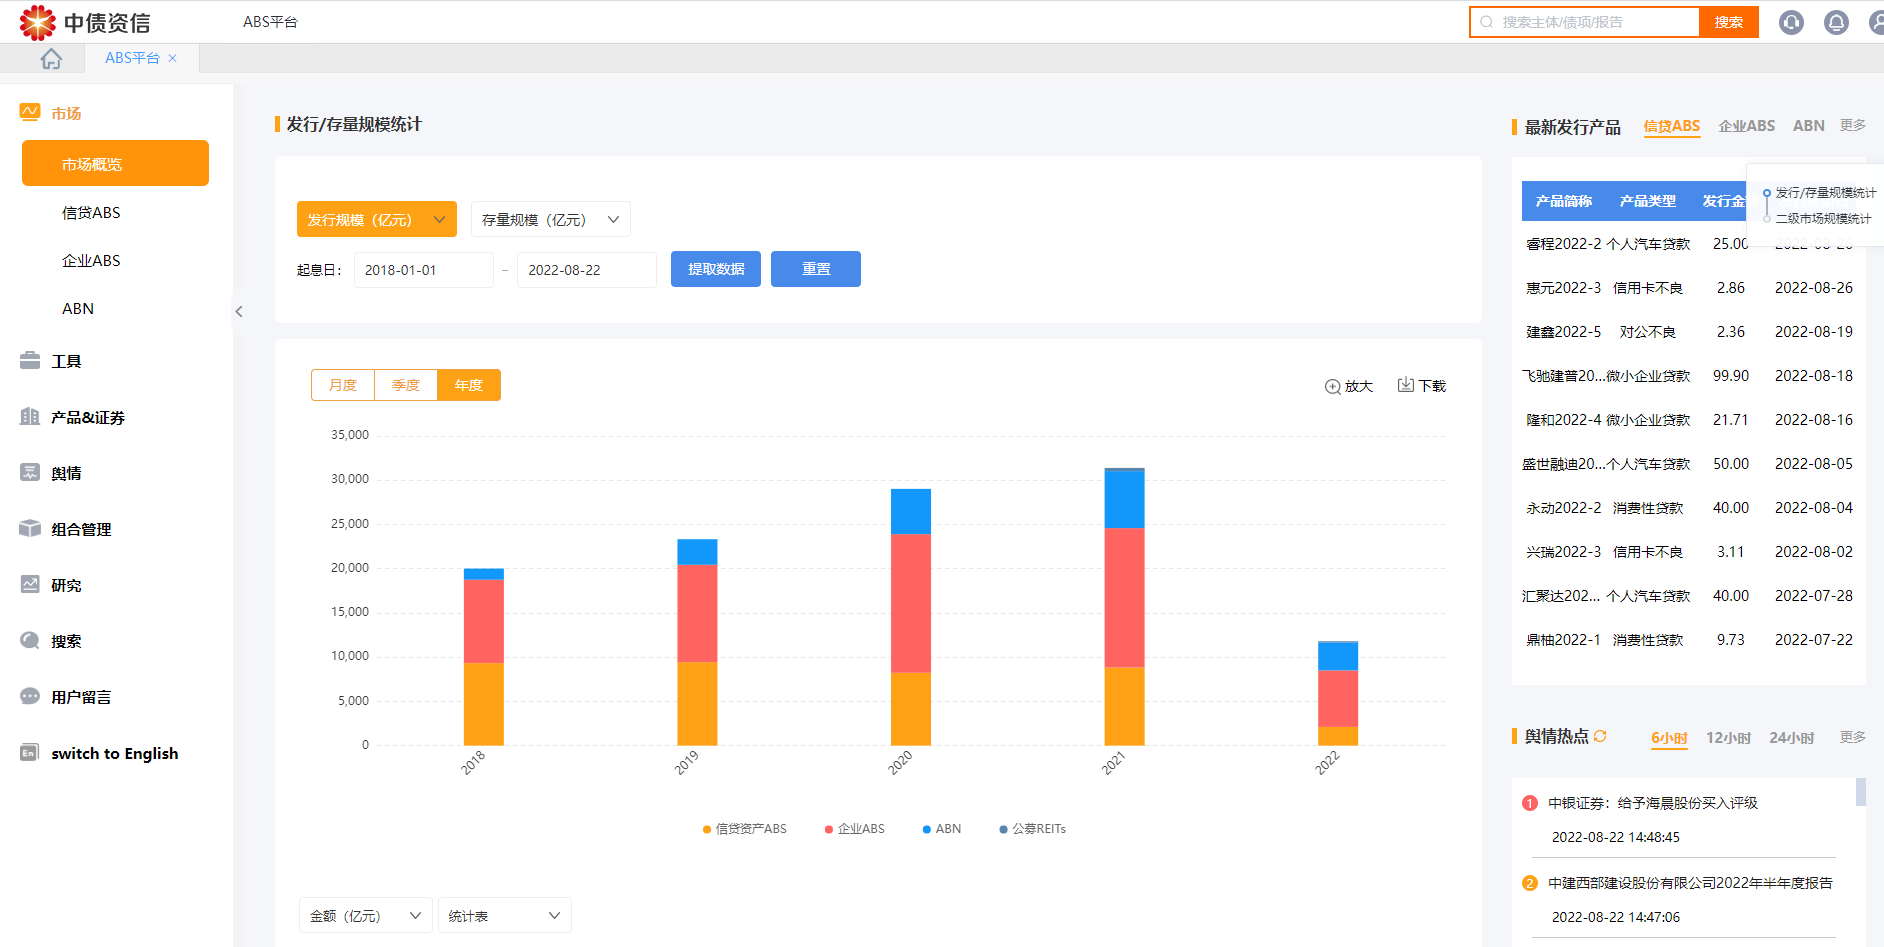1884x947 pixels.
Task: Jump to 二级市场规模统计 anchor
Action: tap(1823, 218)
